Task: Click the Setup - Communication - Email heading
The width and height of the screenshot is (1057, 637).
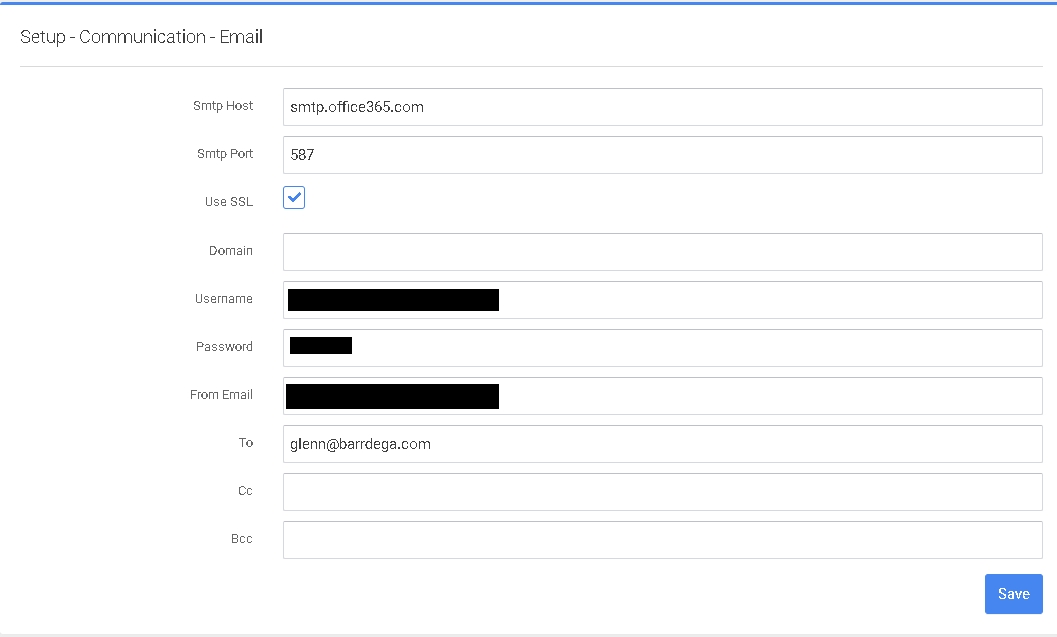Action: pos(141,37)
